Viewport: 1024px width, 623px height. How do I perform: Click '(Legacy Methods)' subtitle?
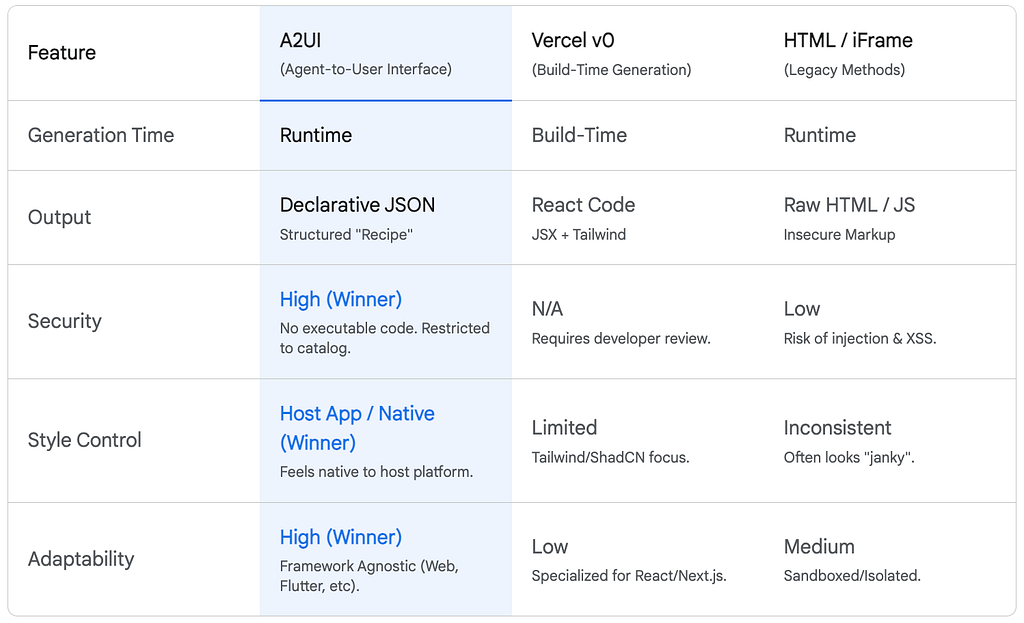tap(844, 70)
